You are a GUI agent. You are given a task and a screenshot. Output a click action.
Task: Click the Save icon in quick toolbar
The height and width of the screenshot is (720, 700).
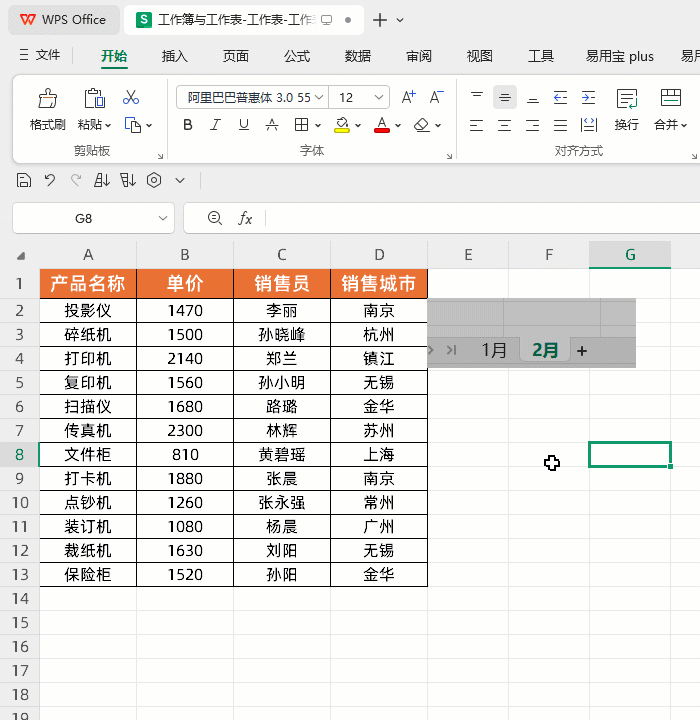click(x=24, y=180)
